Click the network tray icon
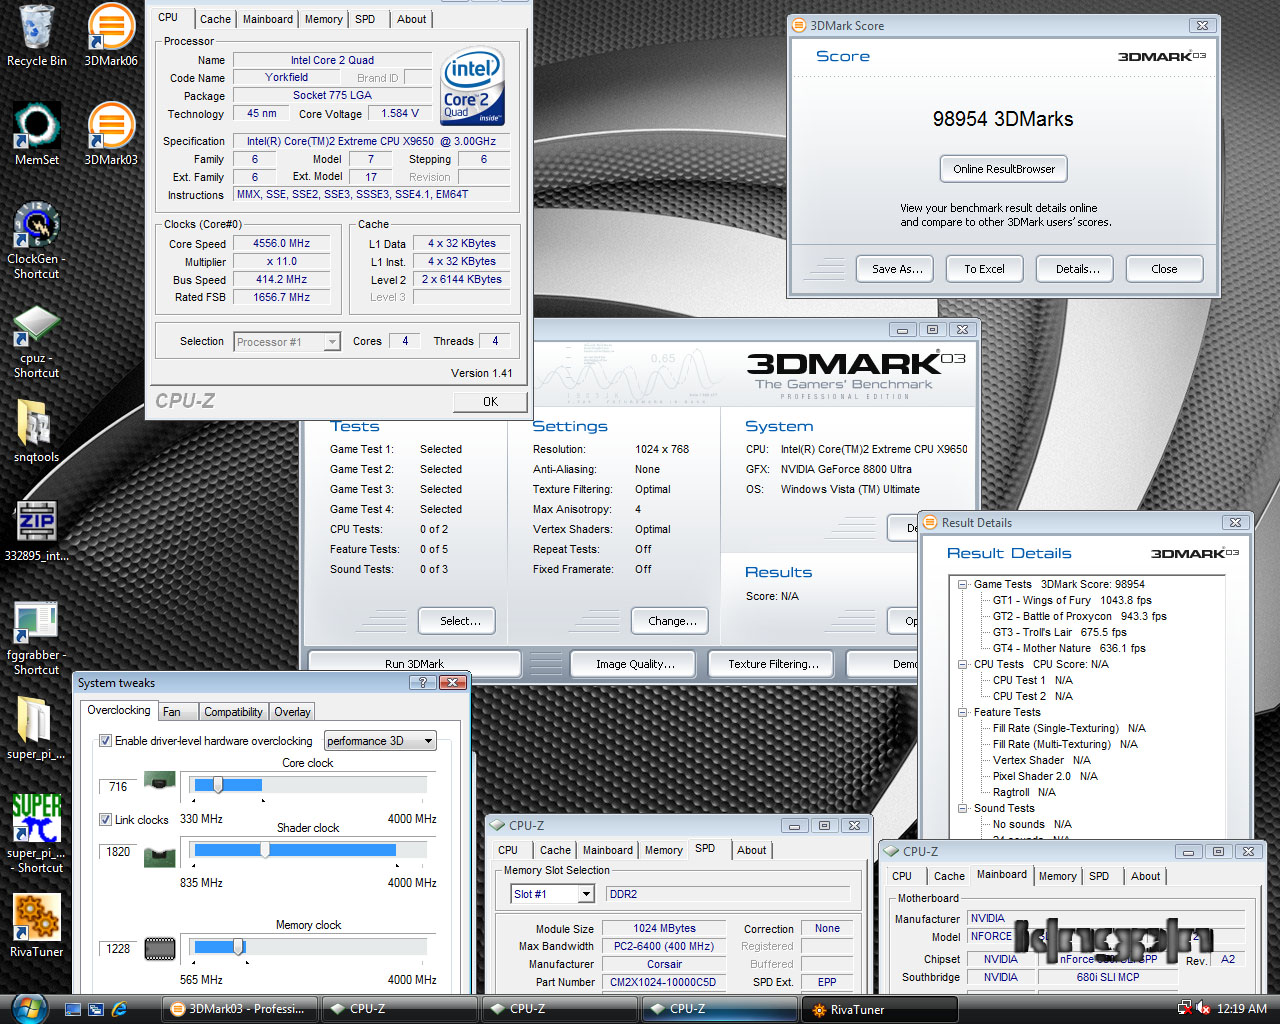 tap(1185, 1009)
